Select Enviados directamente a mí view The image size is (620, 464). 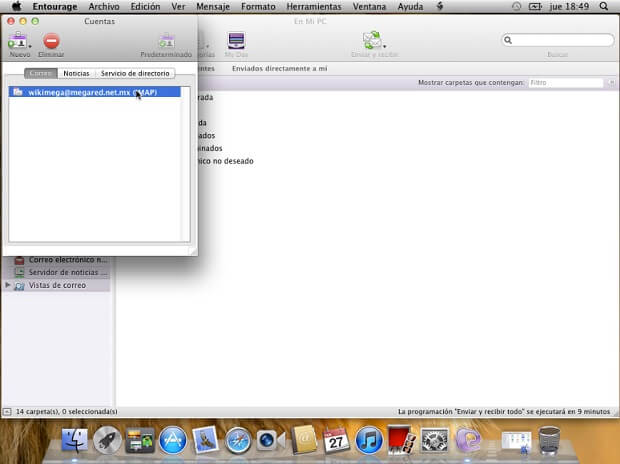(280, 68)
